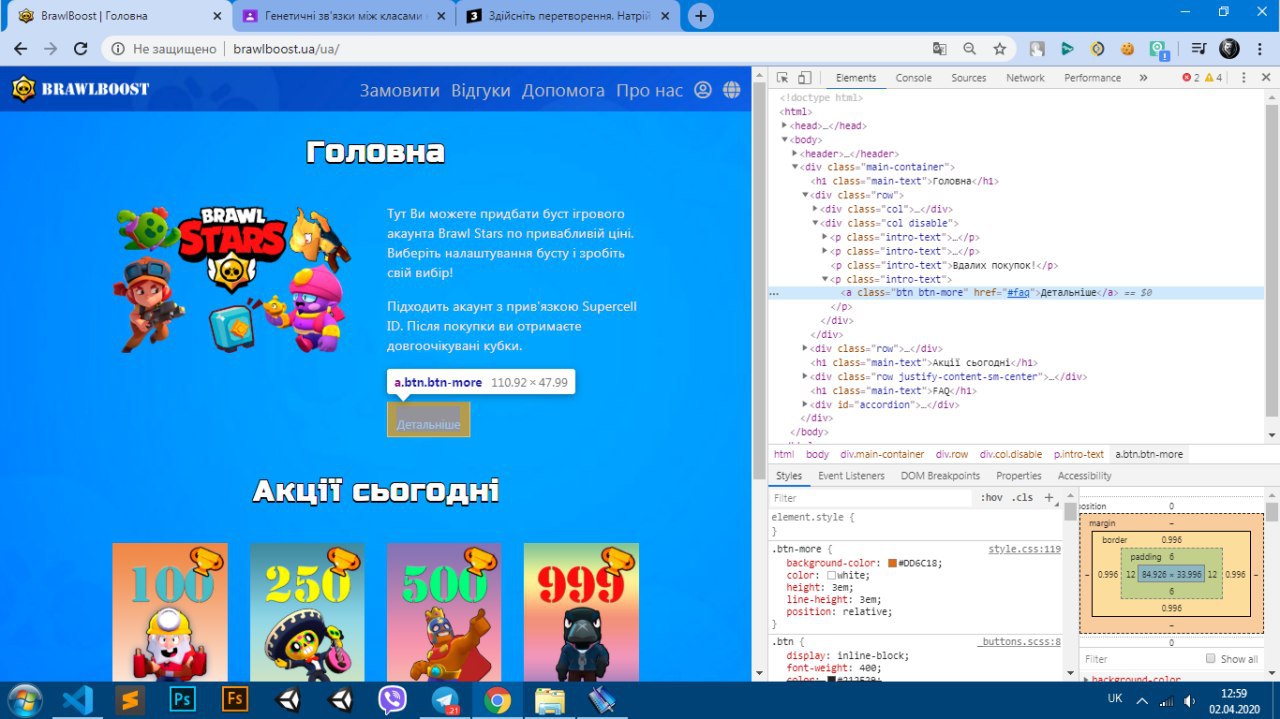
Task: Click the globe language icon on site header
Action: pyautogui.click(x=732, y=90)
